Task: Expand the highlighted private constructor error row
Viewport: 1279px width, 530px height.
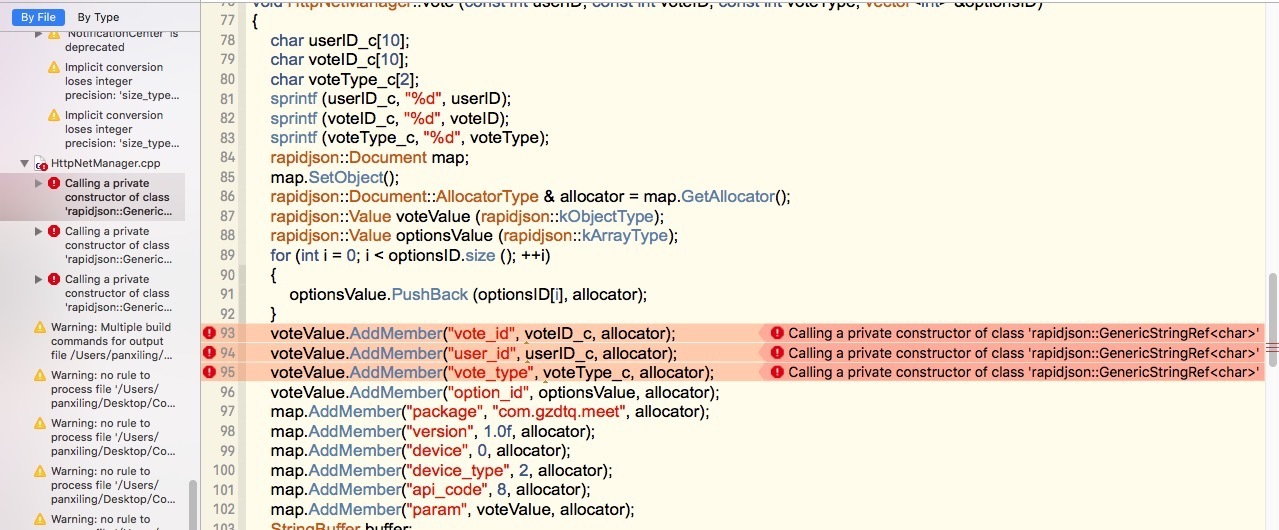Action: click(x=39, y=183)
